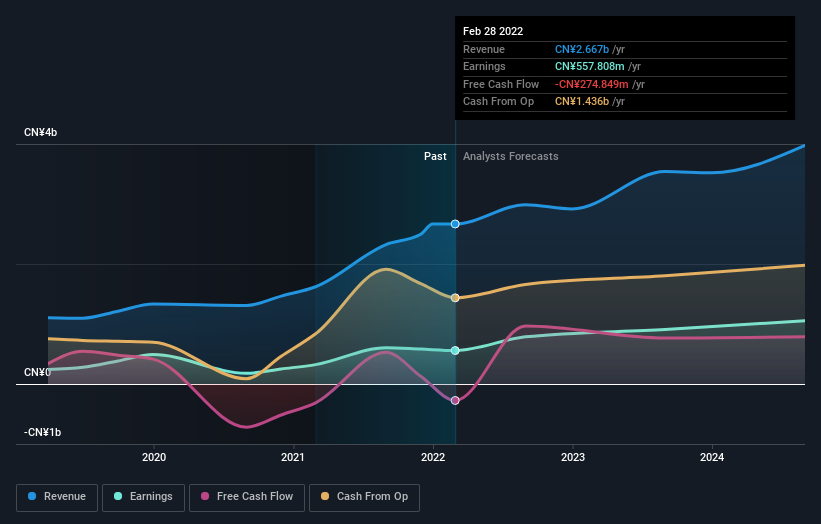Click the CN¥2.667b revenue value

[x=582, y=49]
